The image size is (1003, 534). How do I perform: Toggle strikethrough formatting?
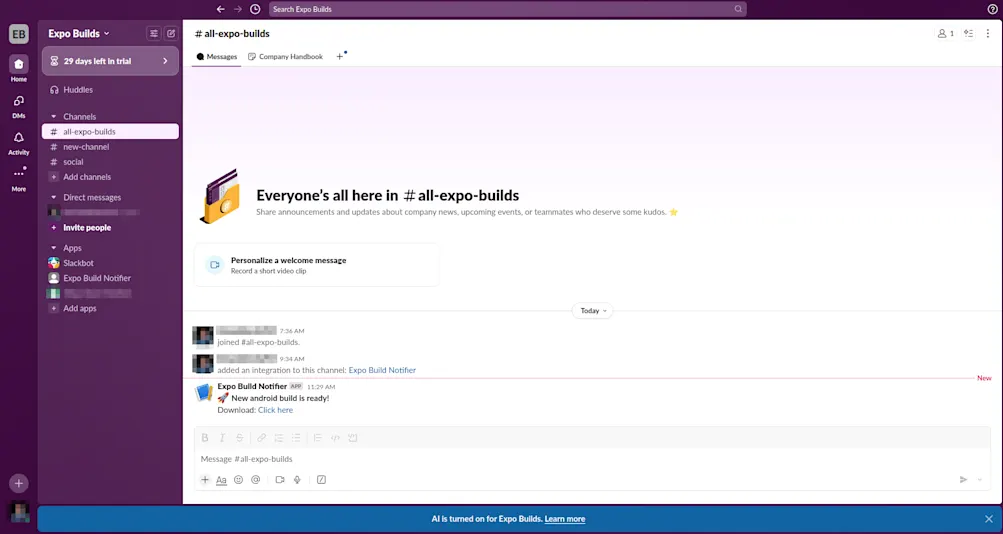coord(239,438)
